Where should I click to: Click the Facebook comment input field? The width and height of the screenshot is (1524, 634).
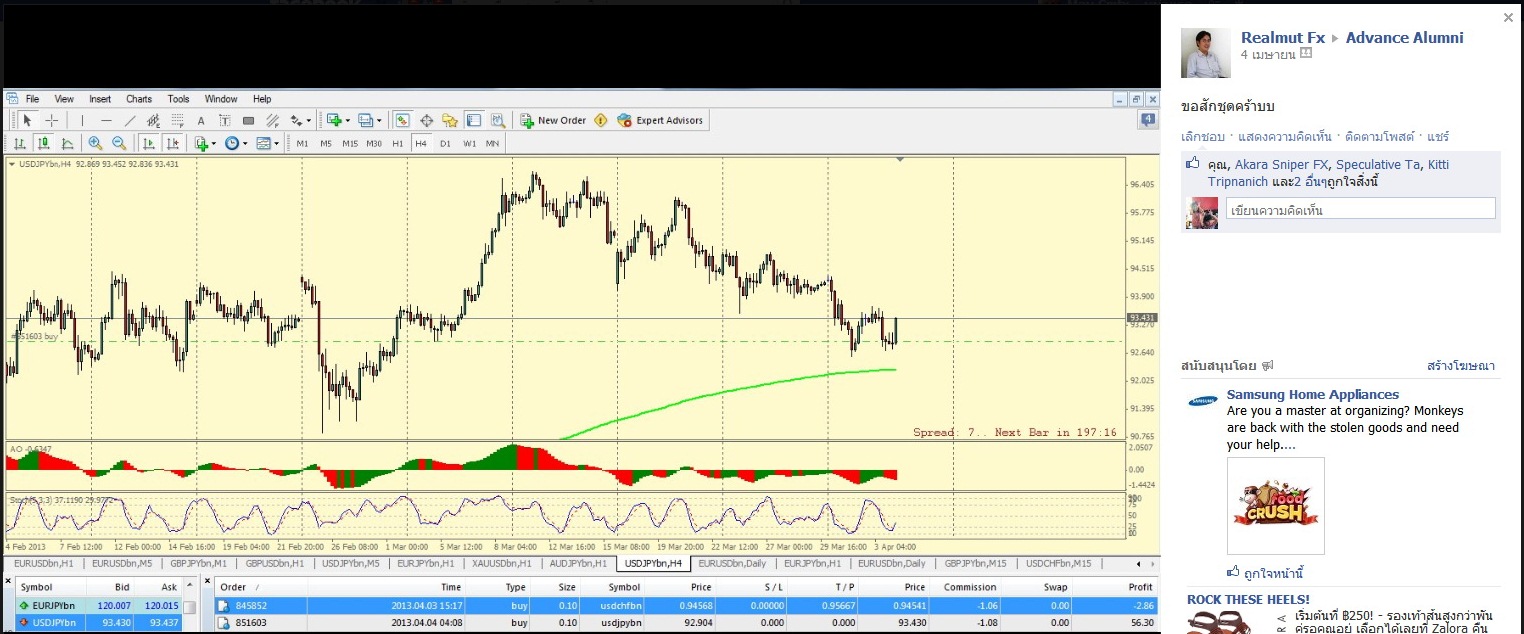click(x=1360, y=209)
